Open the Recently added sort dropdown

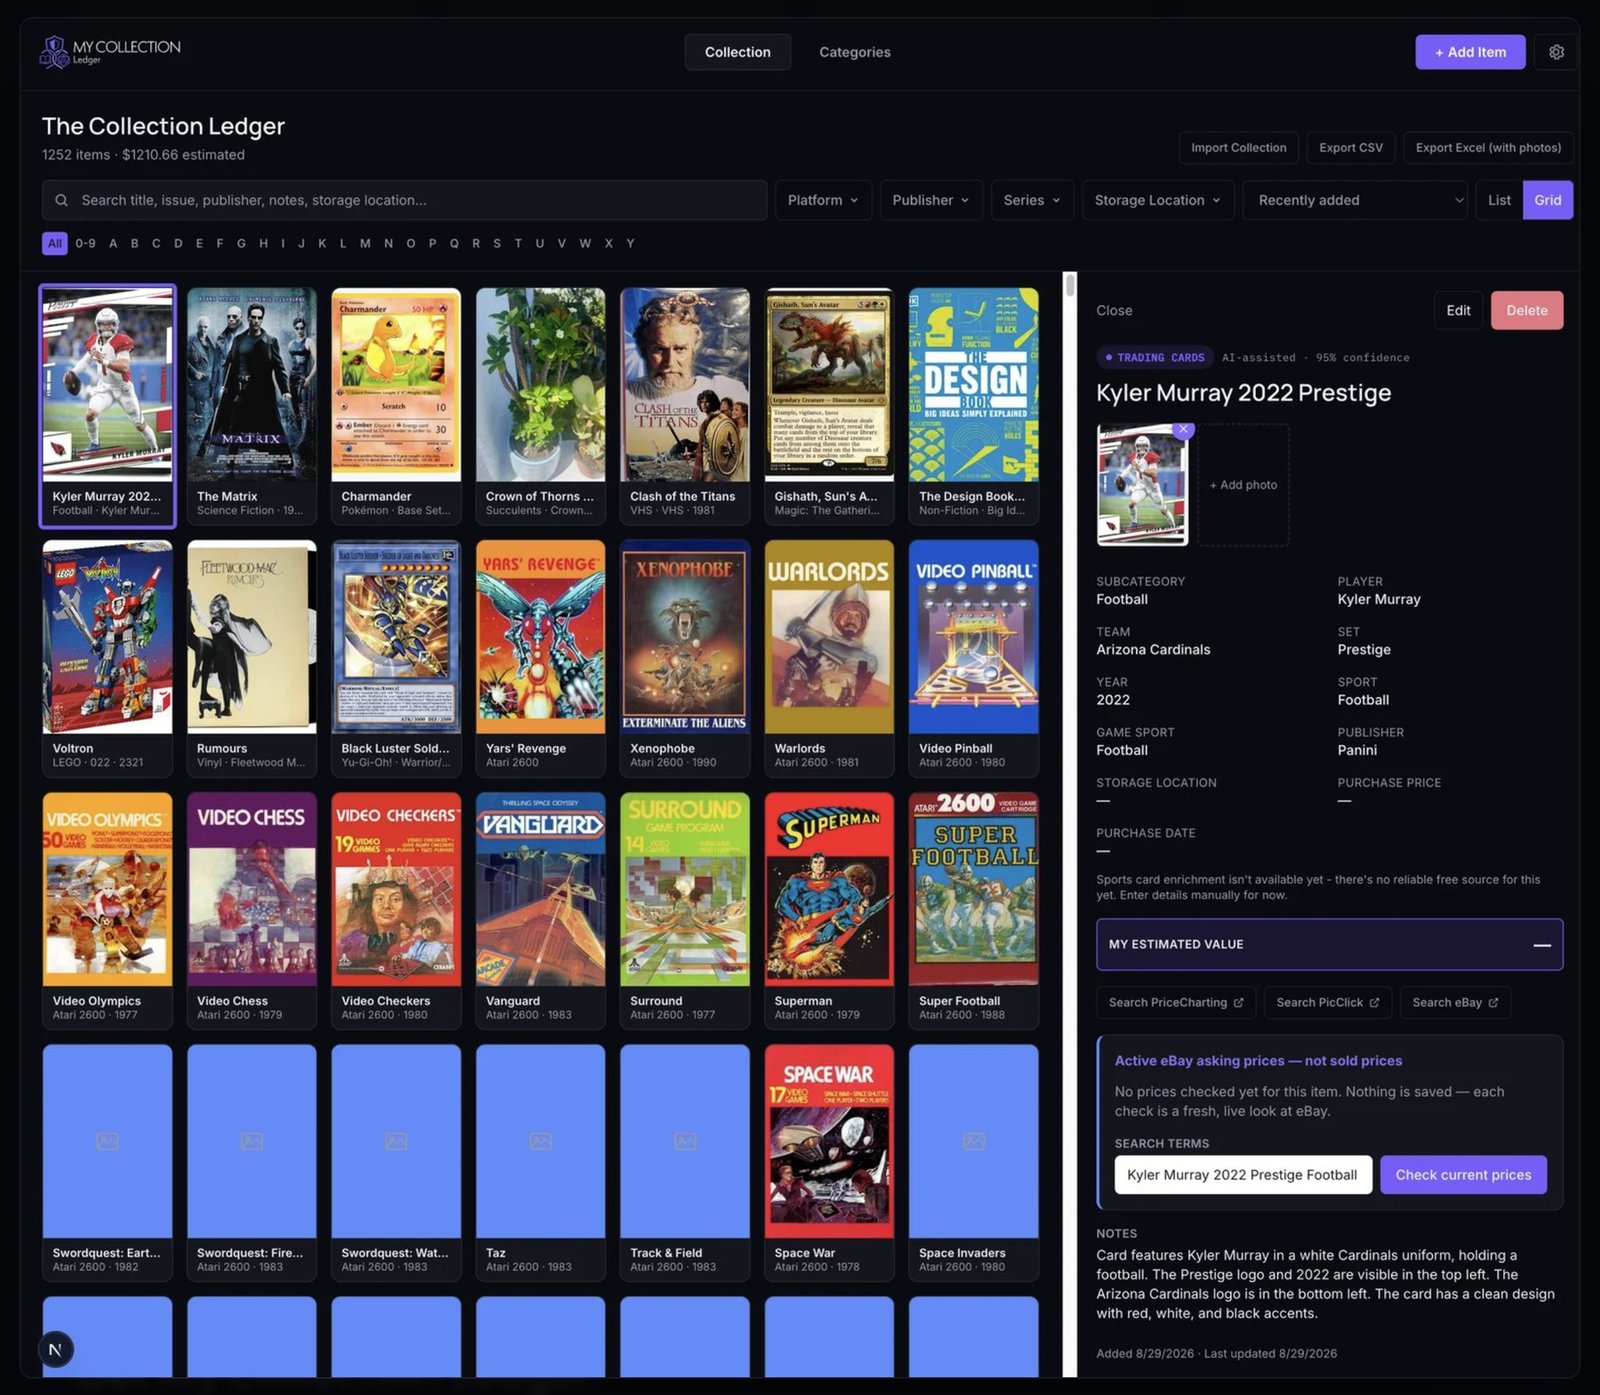point(1355,200)
